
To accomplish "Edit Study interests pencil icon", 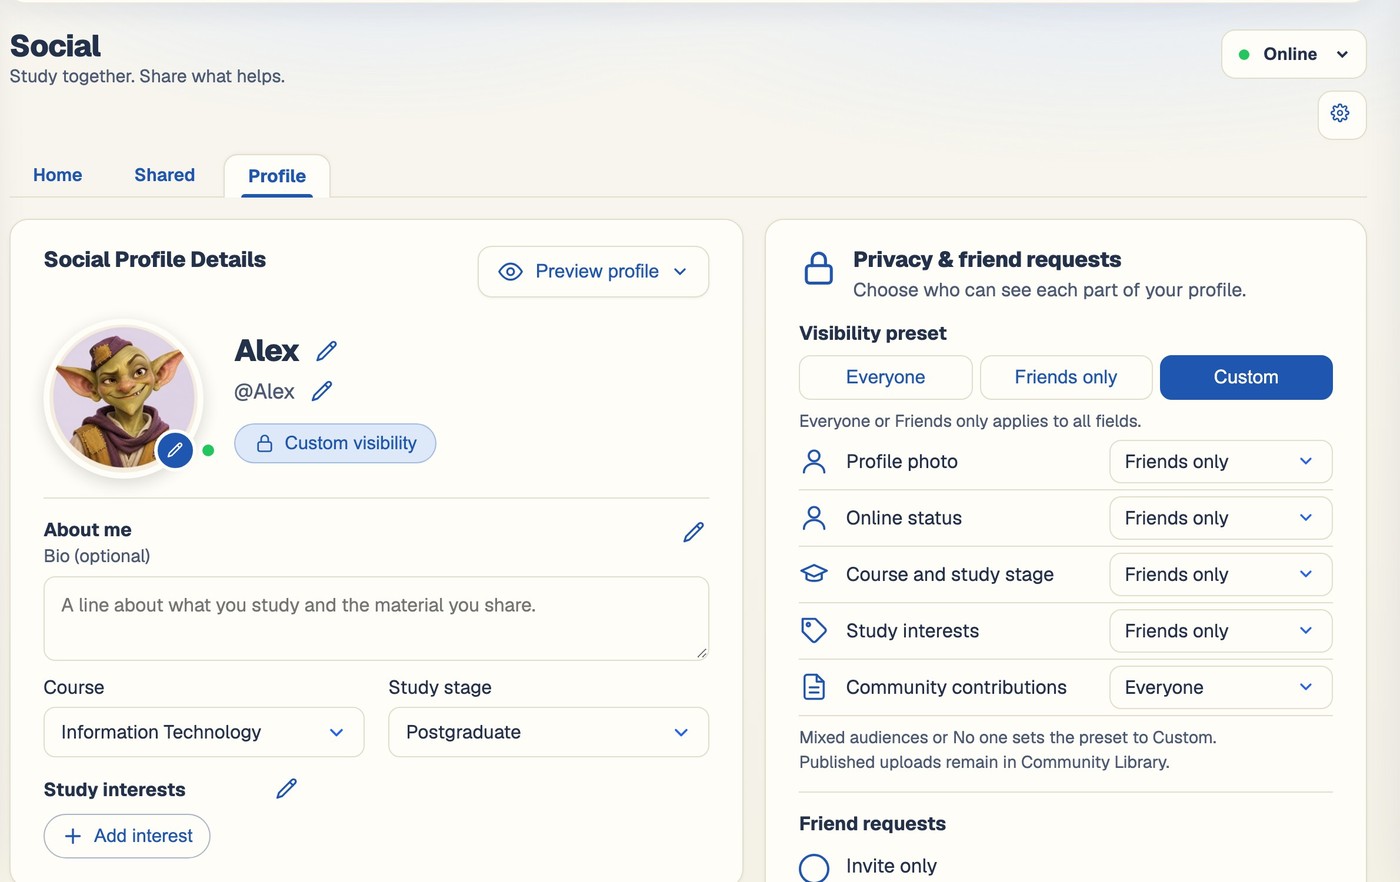I will point(286,789).
